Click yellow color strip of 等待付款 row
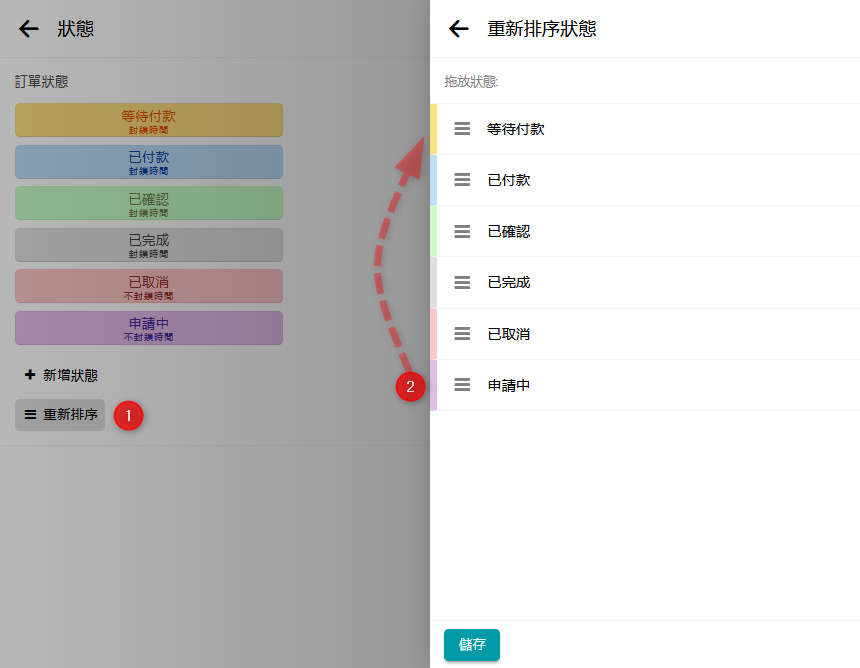Viewport: 860px width, 668px height. (434, 129)
